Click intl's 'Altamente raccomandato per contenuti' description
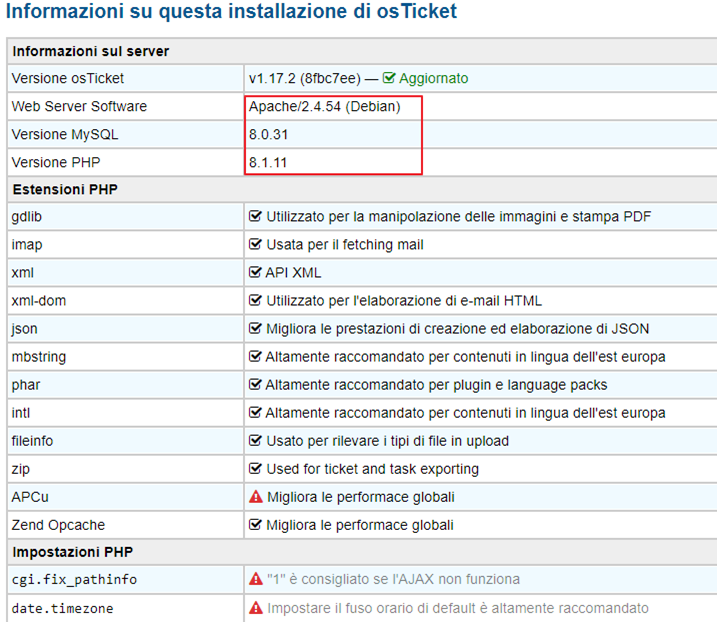The width and height of the screenshot is (718, 624). coord(465,413)
